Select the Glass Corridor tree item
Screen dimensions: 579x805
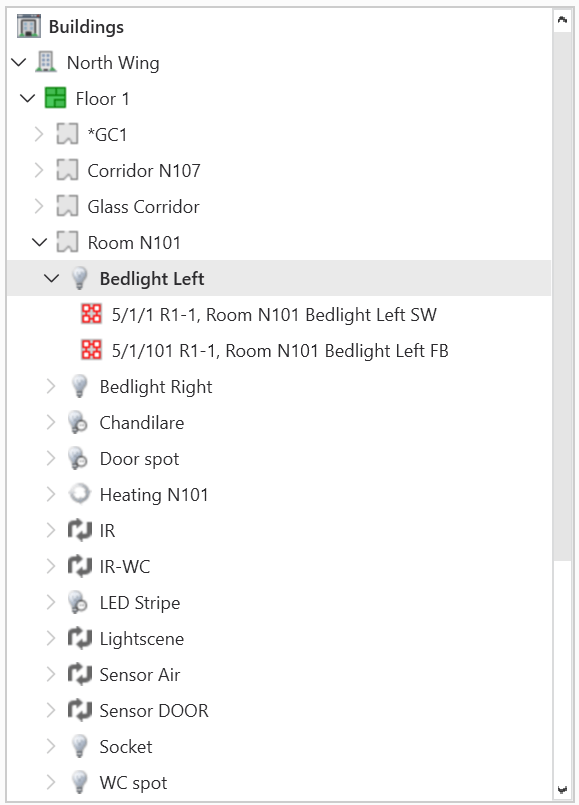pyautogui.click(x=143, y=206)
